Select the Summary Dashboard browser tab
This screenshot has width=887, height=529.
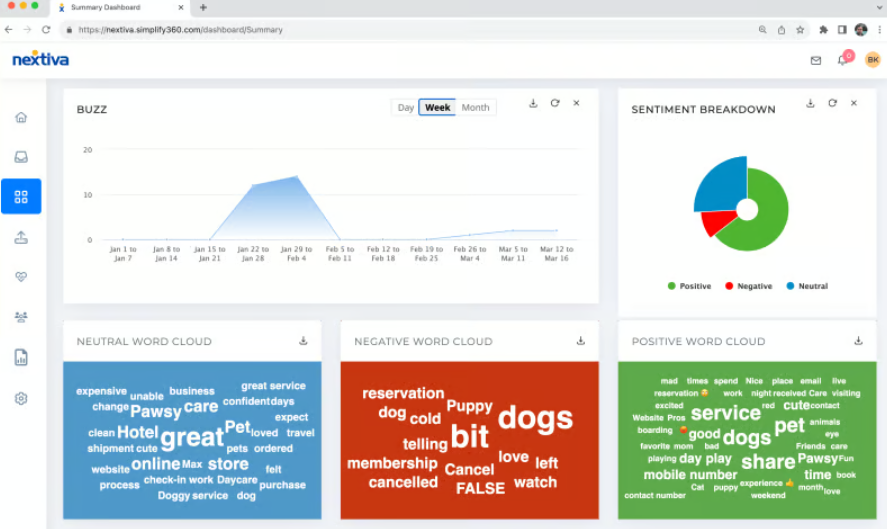click(120, 7)
